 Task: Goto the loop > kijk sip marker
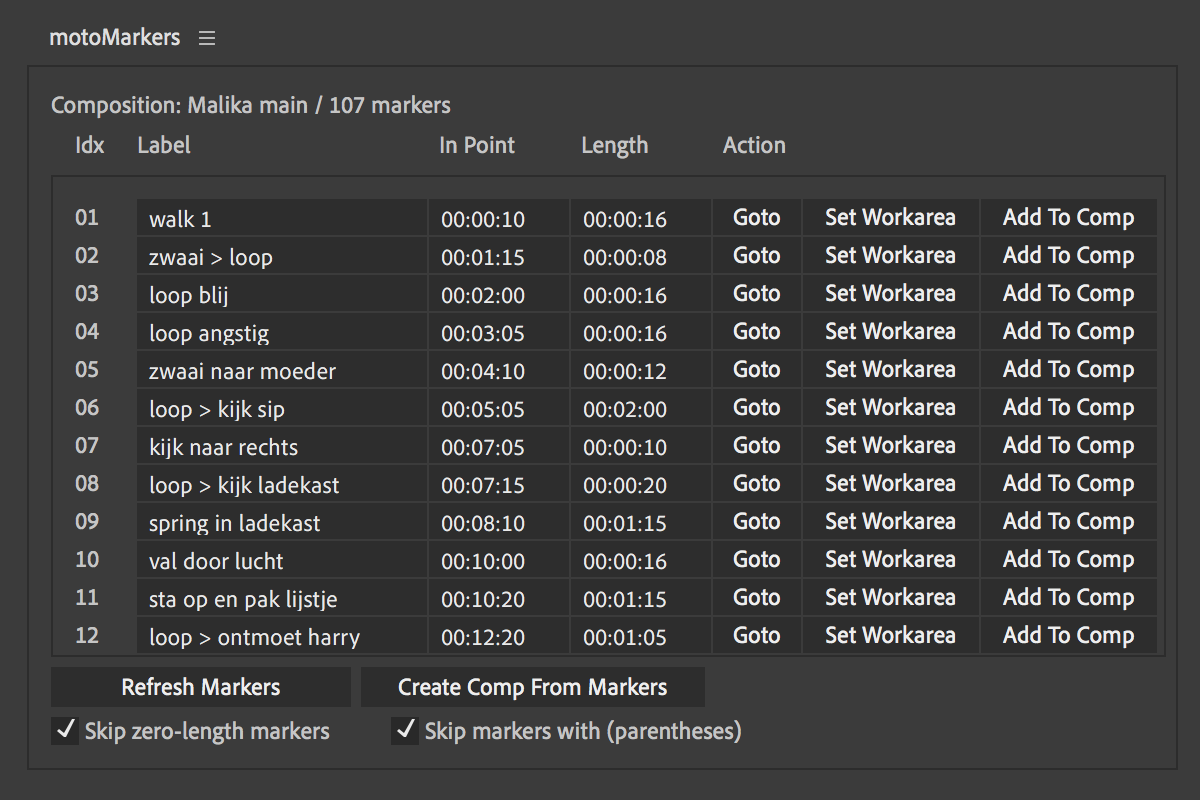coord(757,408)
